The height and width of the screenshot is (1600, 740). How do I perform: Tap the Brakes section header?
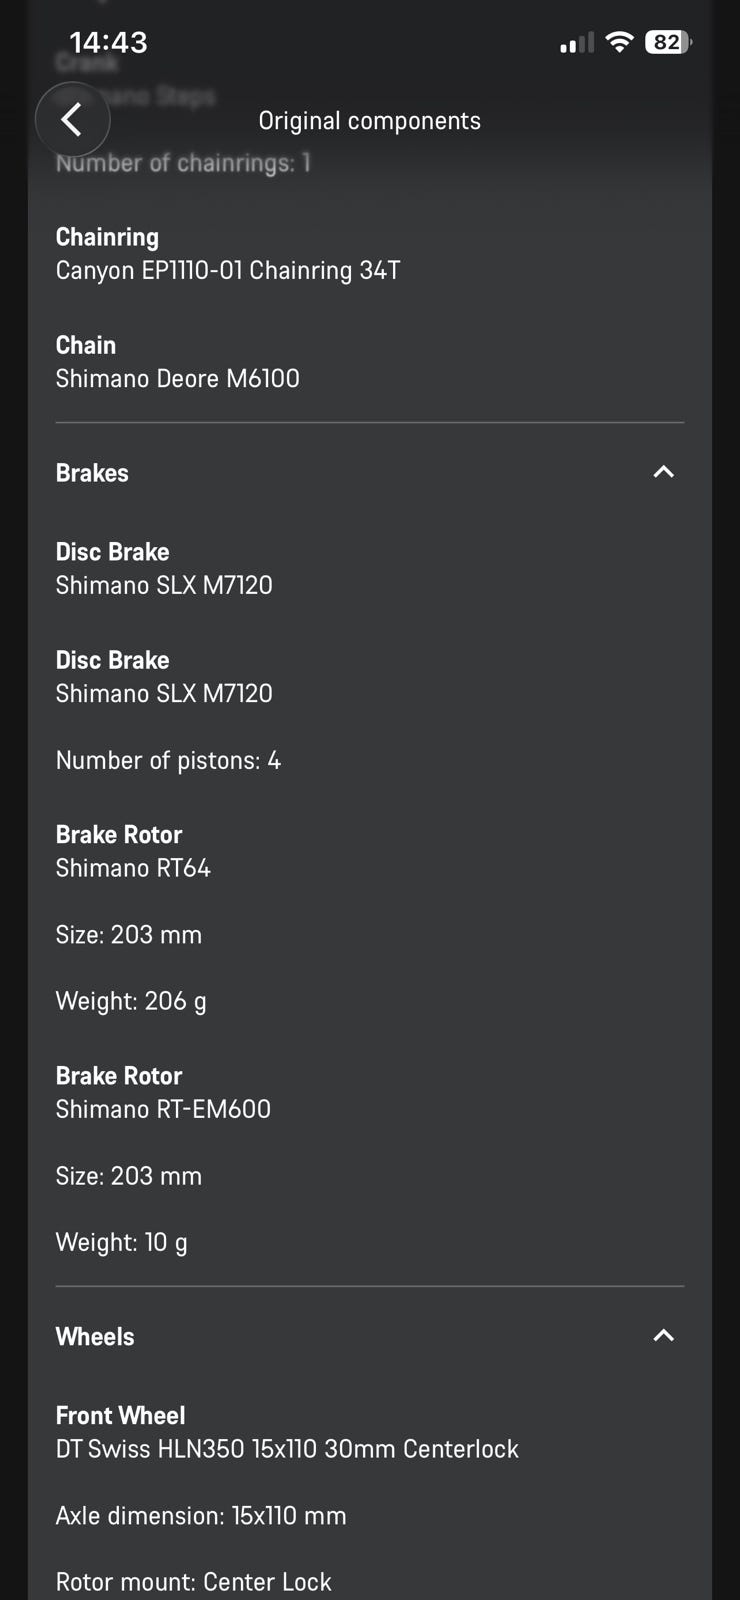370,473
